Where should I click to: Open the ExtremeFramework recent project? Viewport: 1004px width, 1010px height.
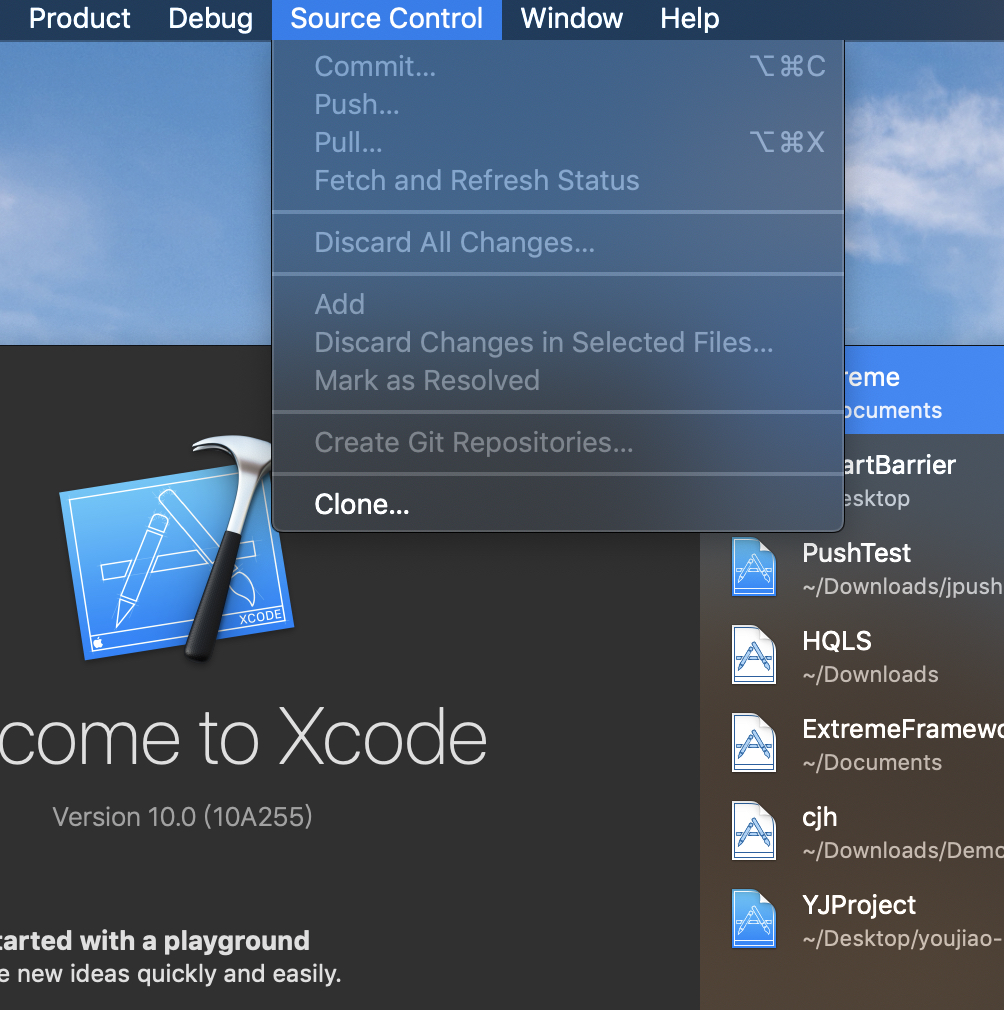[x=852, y=743]
